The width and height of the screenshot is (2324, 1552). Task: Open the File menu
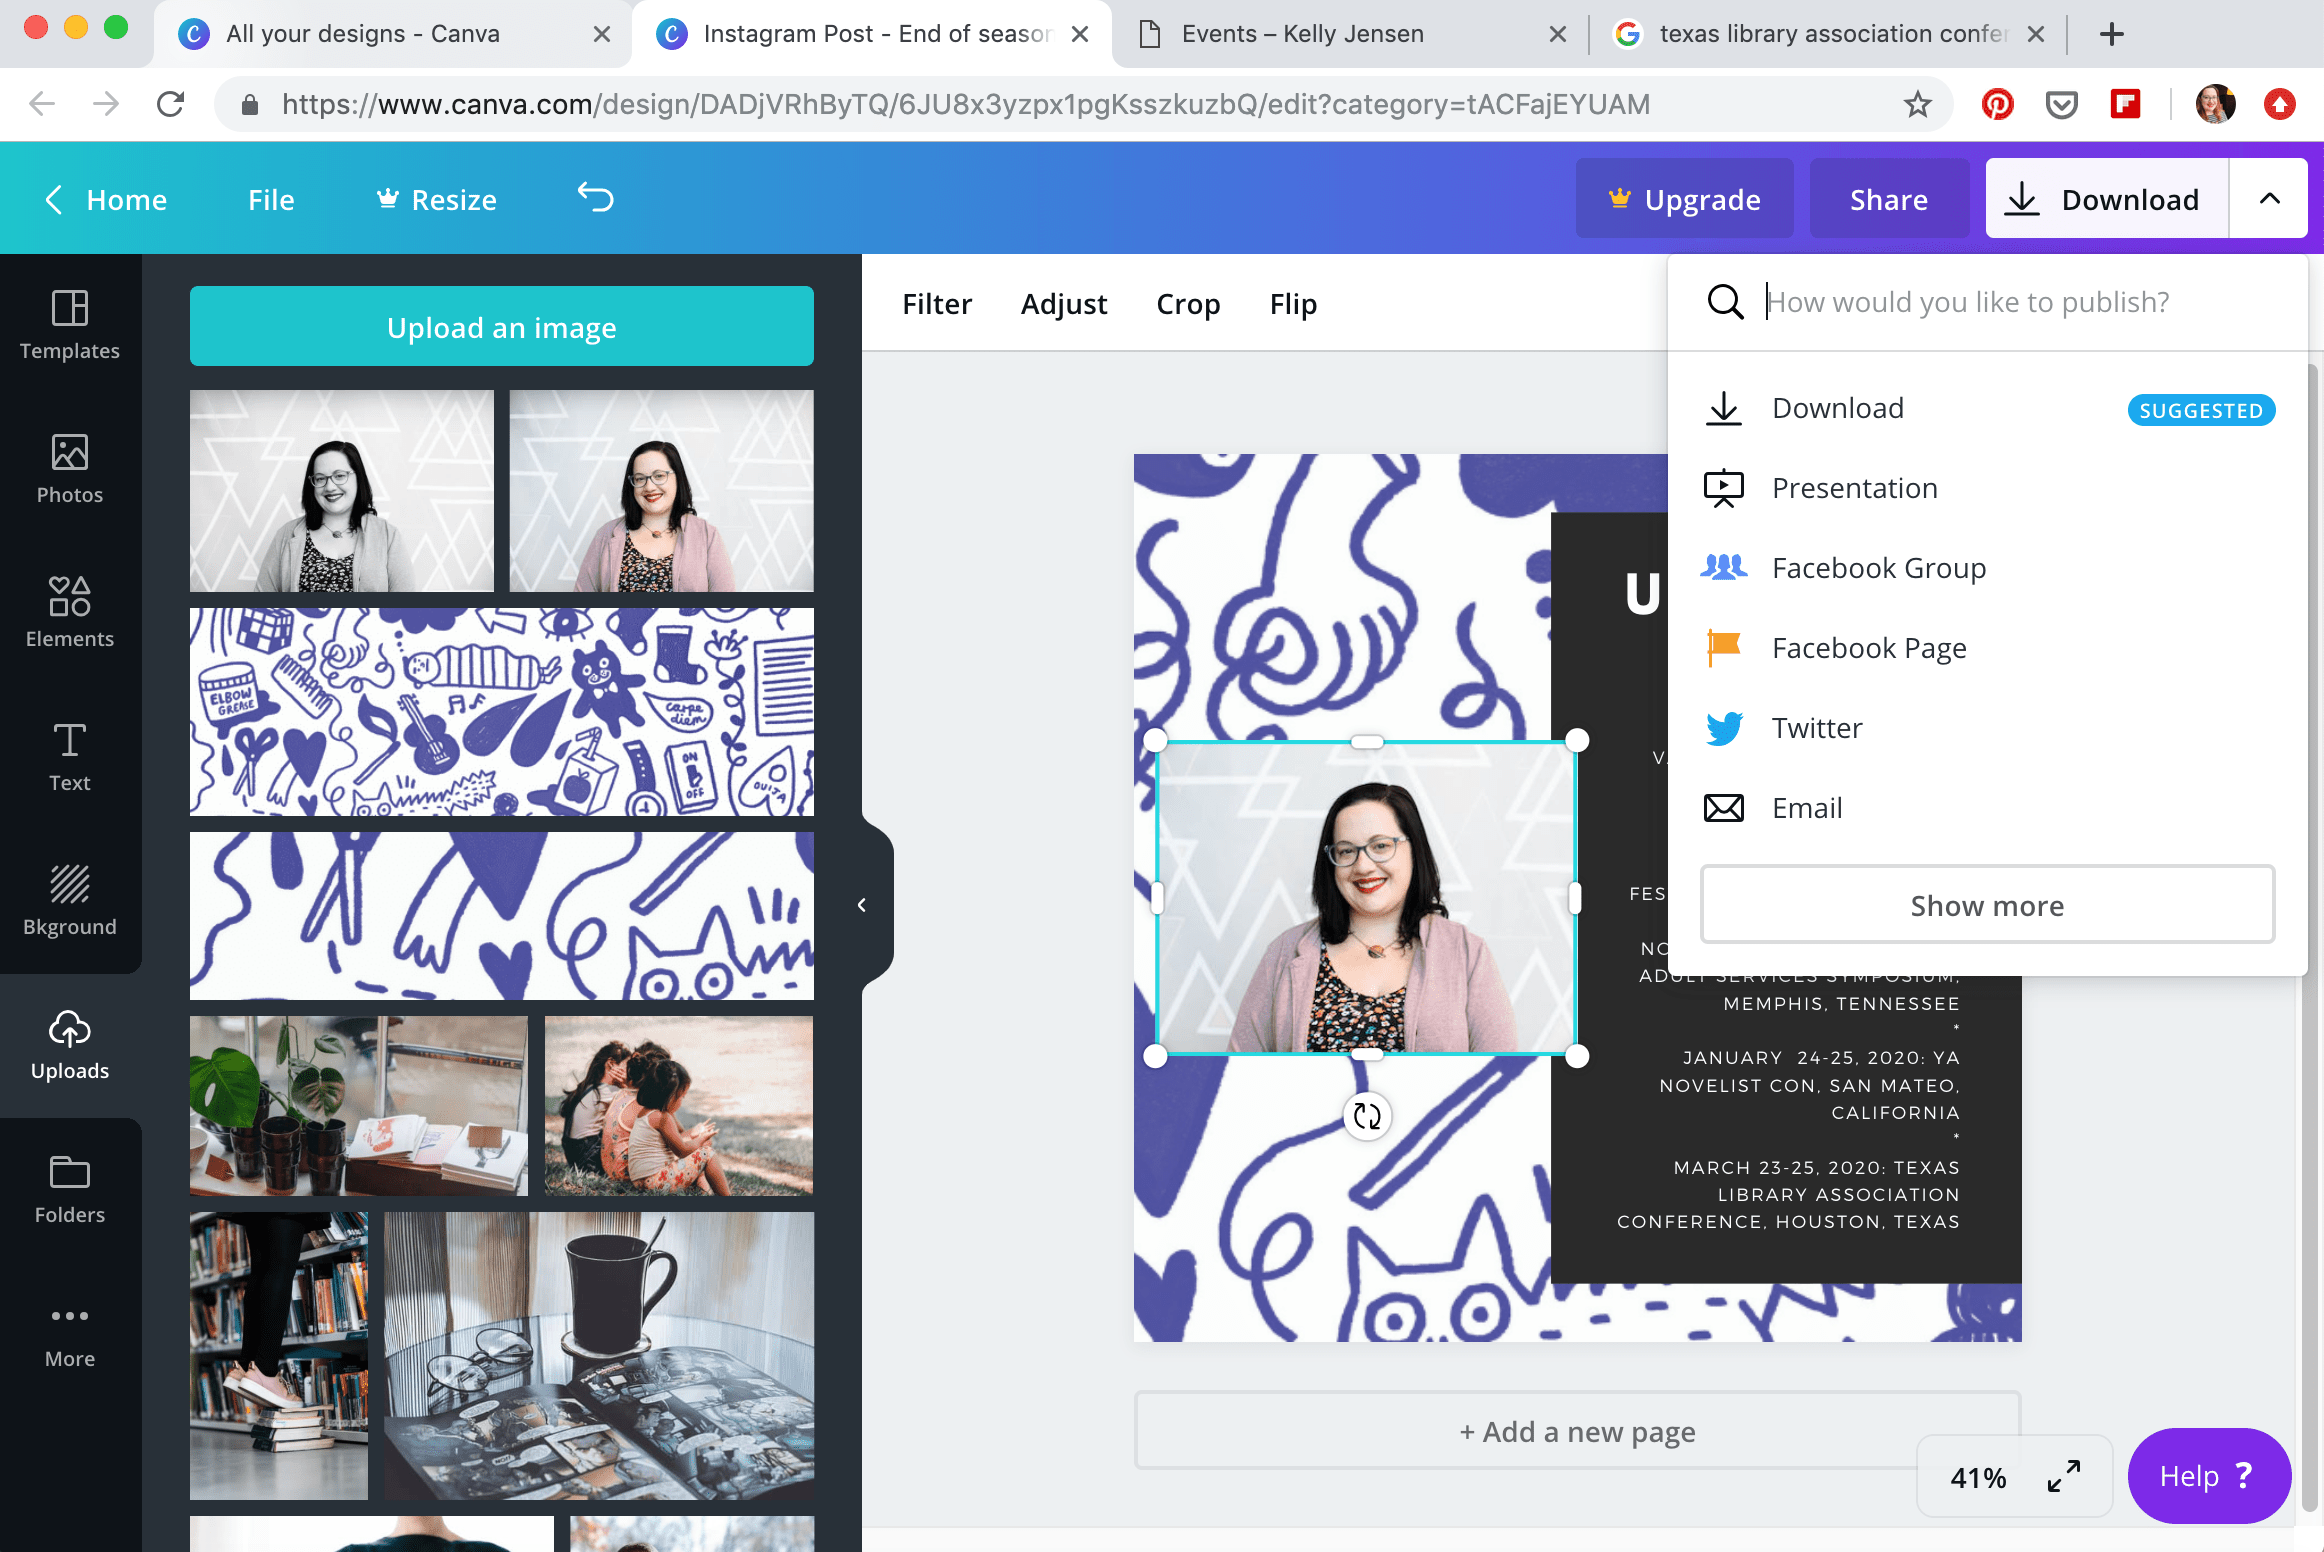(271, 200)
